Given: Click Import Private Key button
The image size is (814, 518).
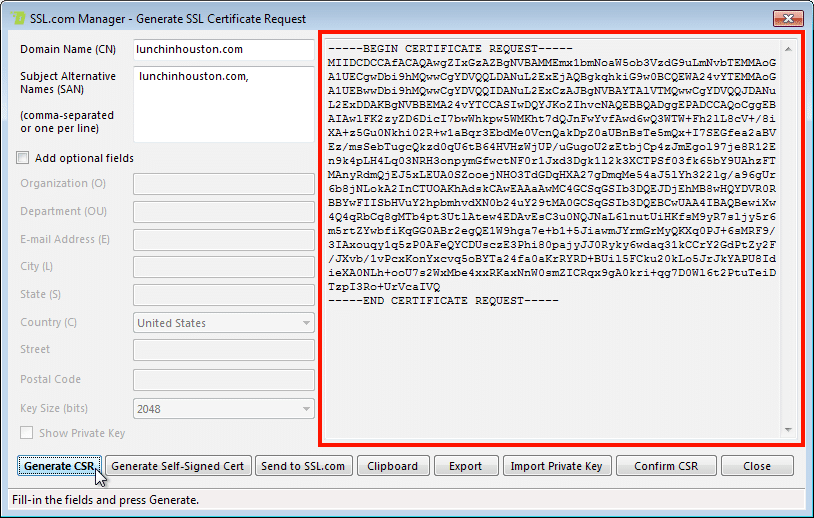Looking at the screenshot, I should click(556, 466).
